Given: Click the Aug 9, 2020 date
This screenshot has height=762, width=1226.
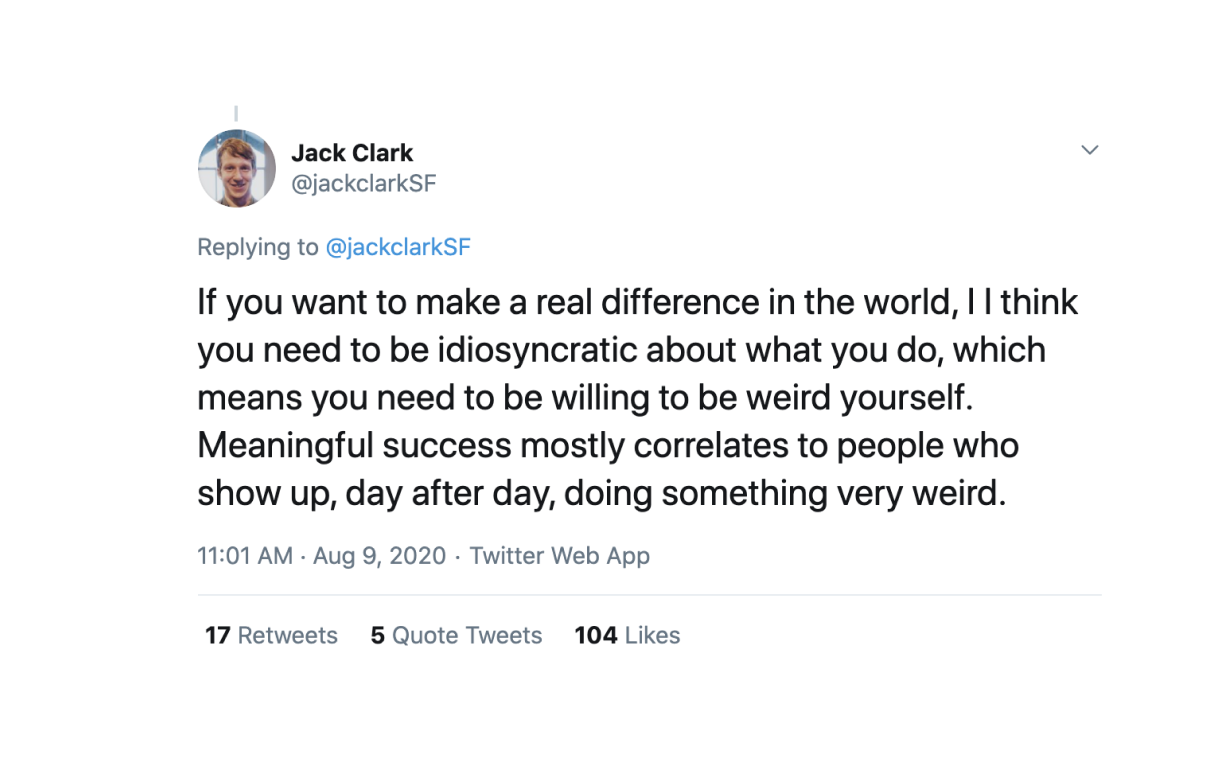Looking at the screenshot, I should [x=380, y=556].
